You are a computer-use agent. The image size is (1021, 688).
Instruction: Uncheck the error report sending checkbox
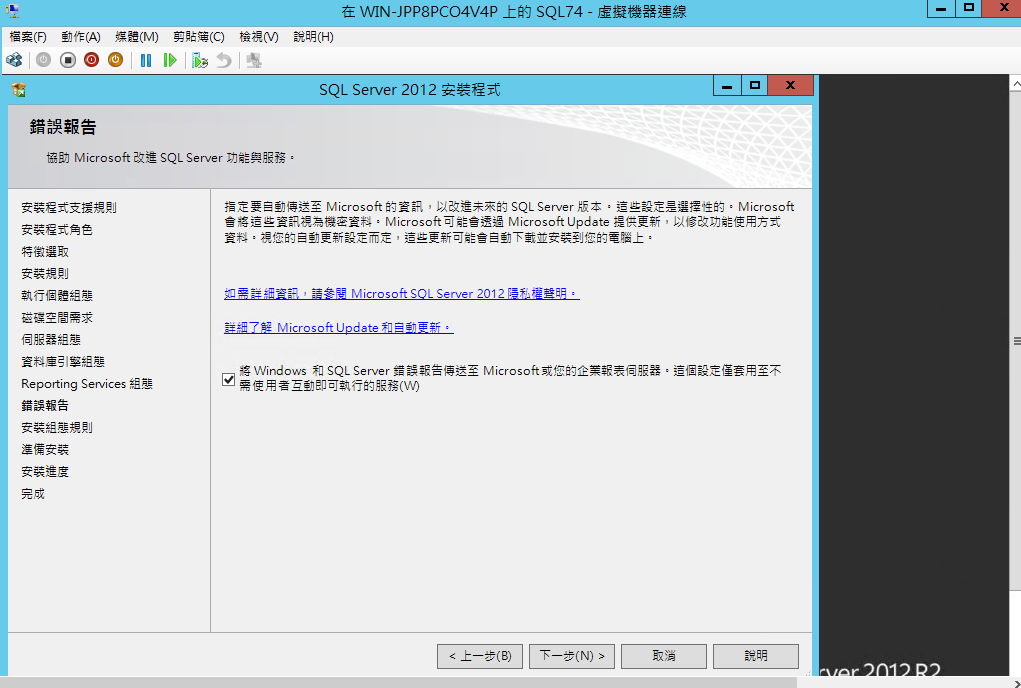229,379
